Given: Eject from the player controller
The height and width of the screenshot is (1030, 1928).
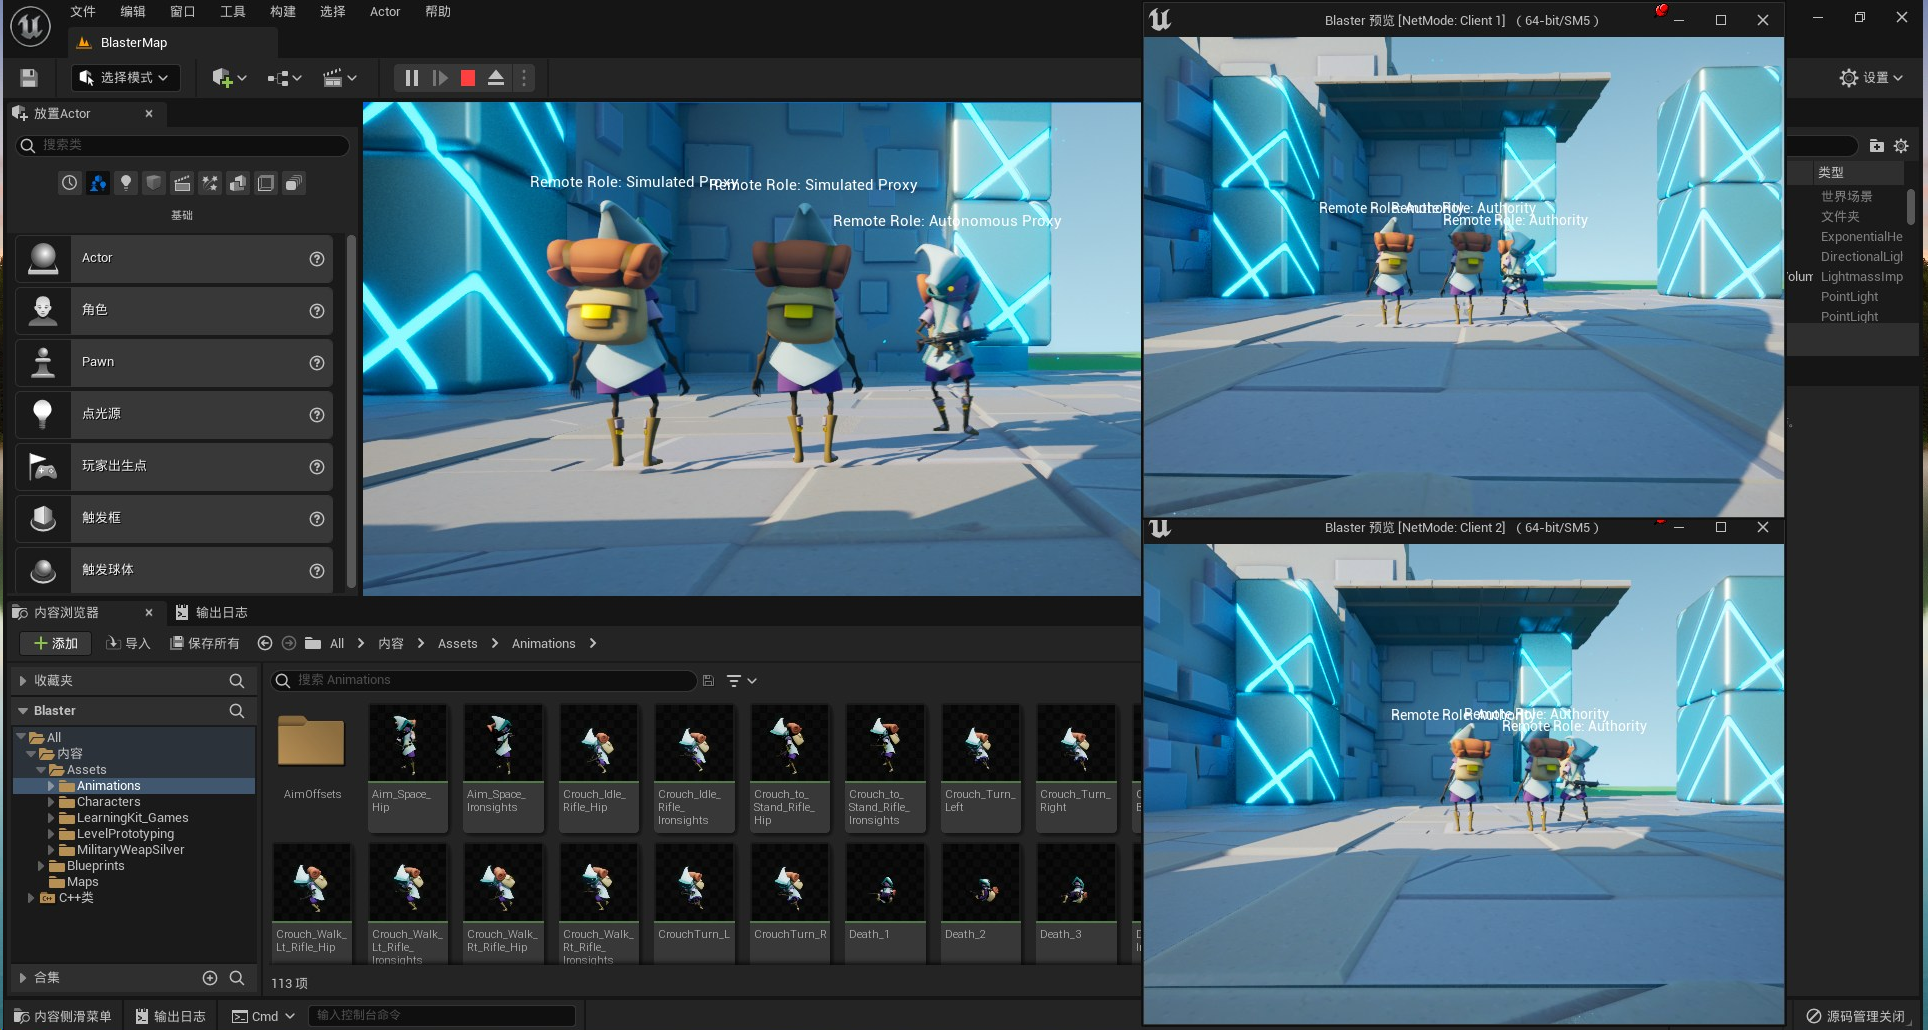Looking at the screenshot, I should coord(495,78).
